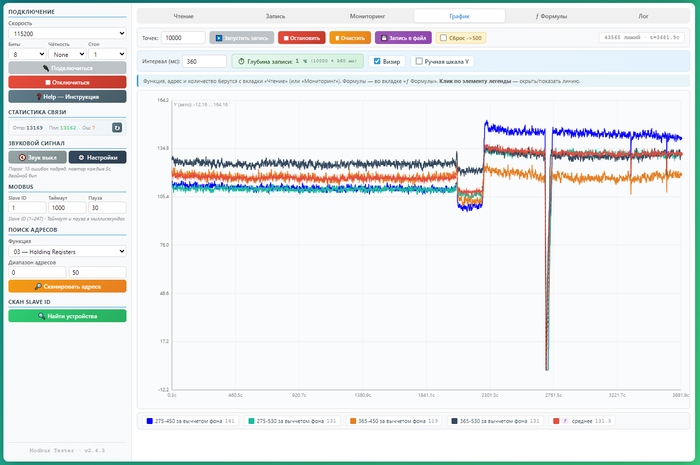Open sound Настройки button
This screenshot has width=700, height=465.
click(x=97, y=158)
